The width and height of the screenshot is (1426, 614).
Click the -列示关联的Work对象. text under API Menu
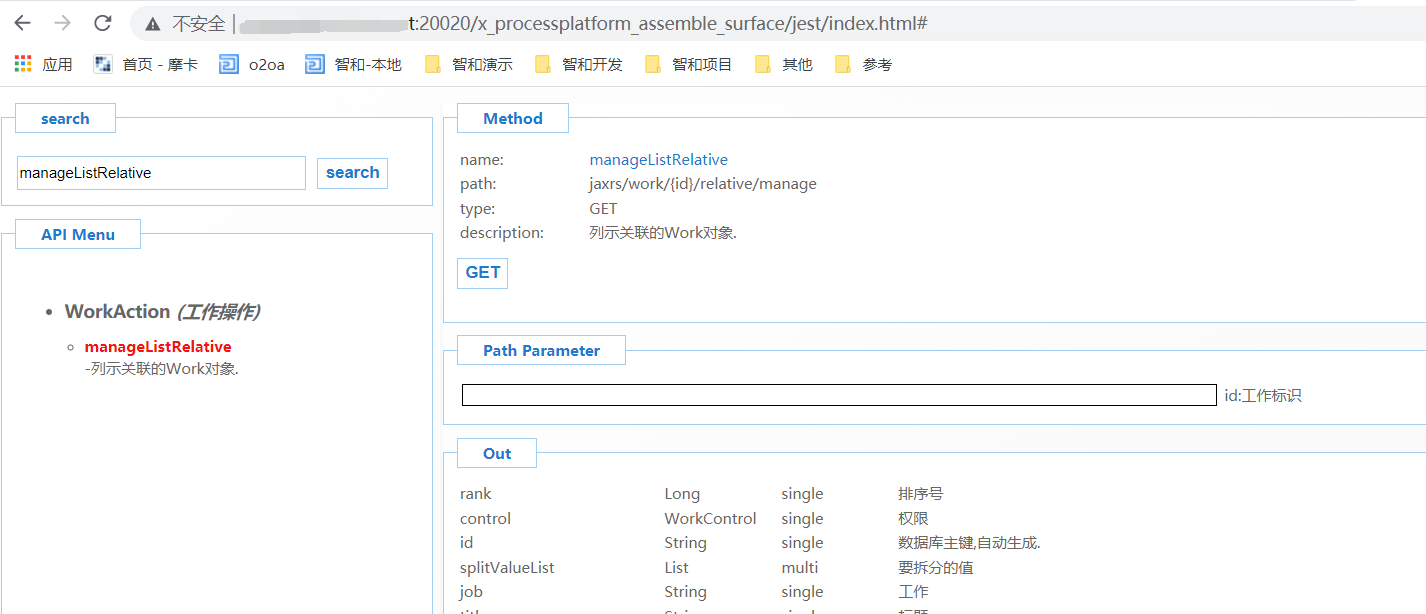pyautogui.click(x=162, y=369)
